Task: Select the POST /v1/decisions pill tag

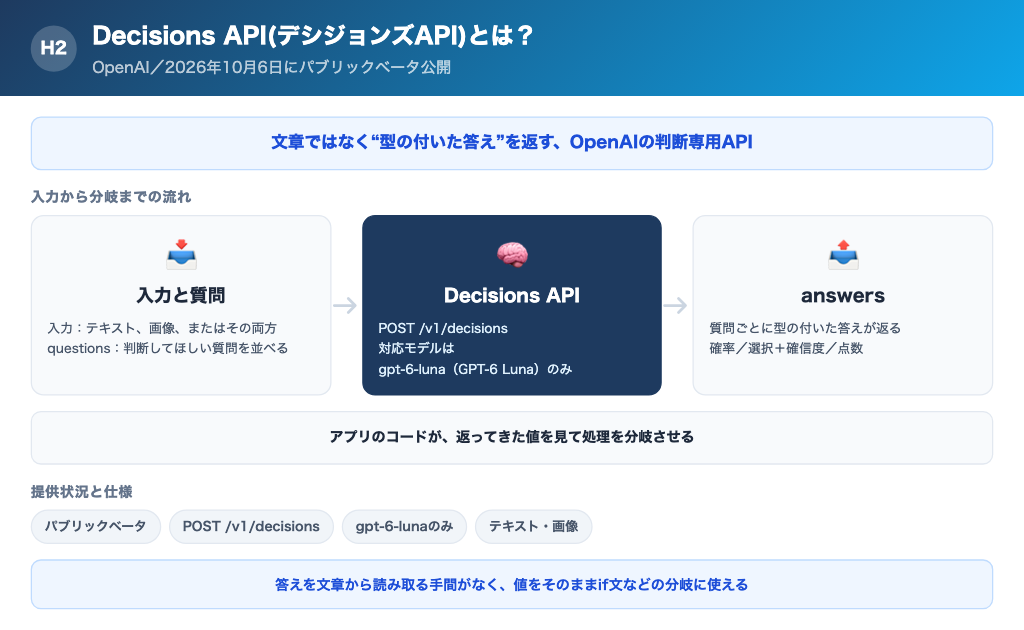Action: tap(251, 526)
